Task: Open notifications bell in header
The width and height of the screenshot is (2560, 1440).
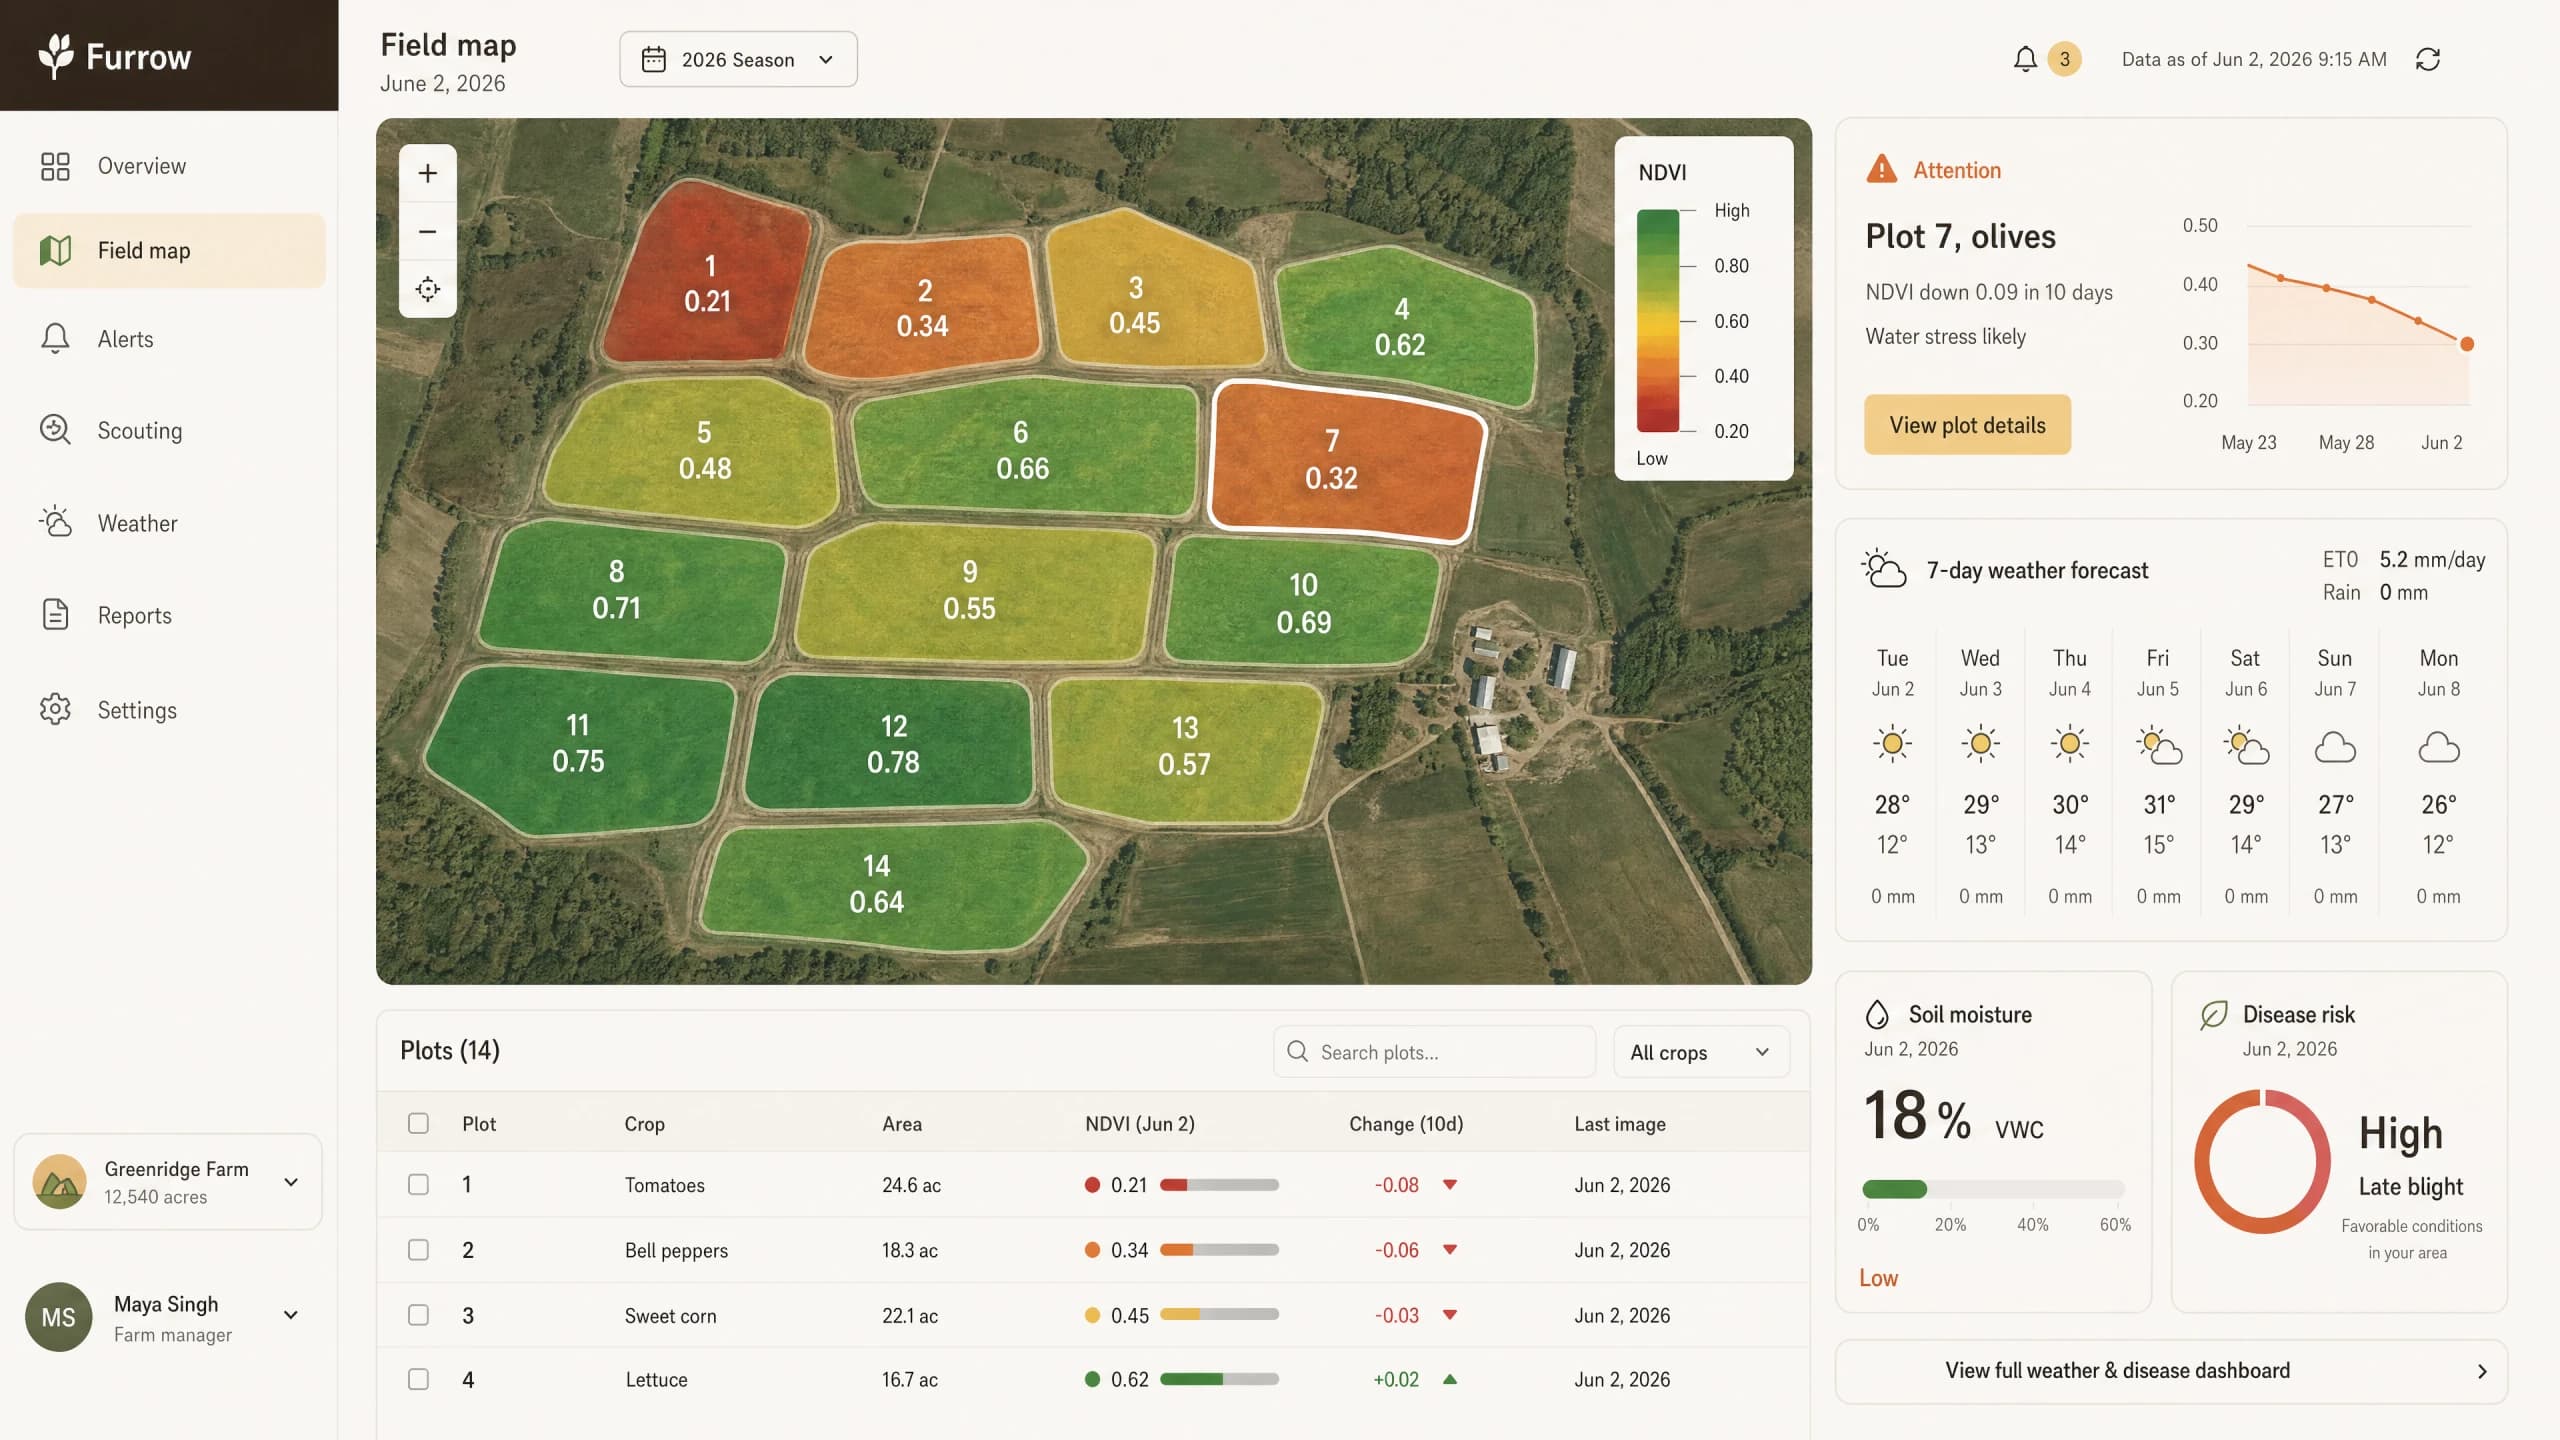Action: click(2025, 59)
